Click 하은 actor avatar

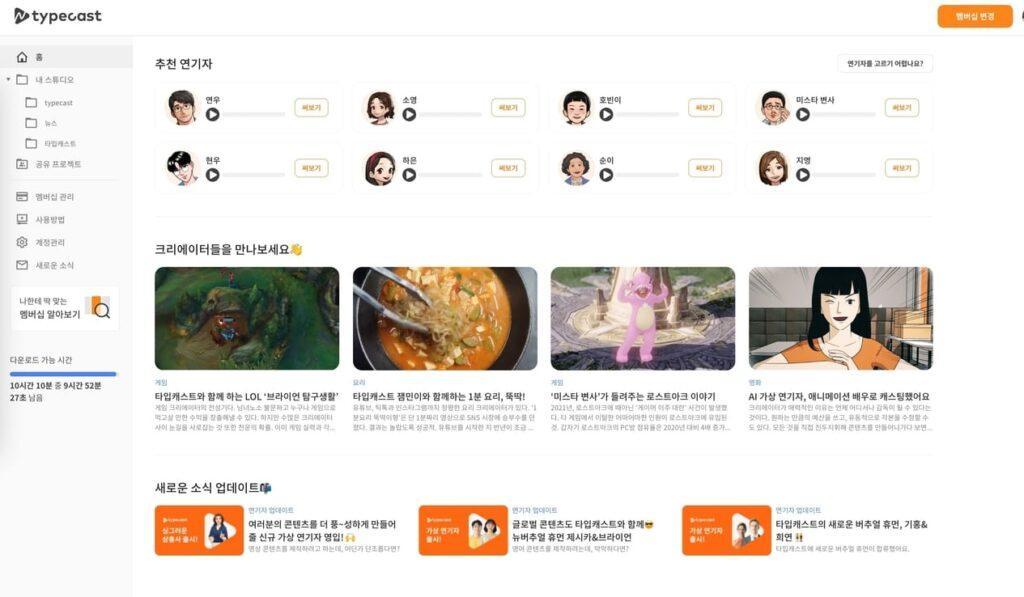pos(380,168)
